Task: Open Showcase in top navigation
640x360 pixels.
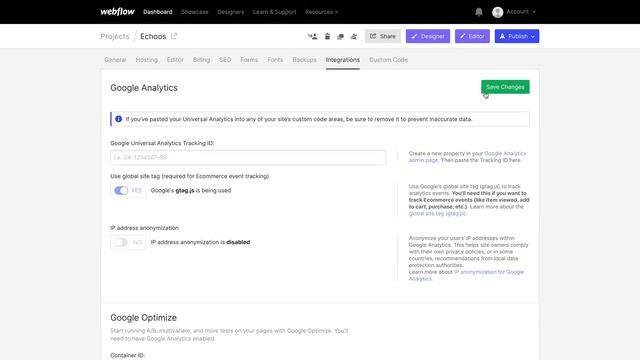Action: click(195, 12)
